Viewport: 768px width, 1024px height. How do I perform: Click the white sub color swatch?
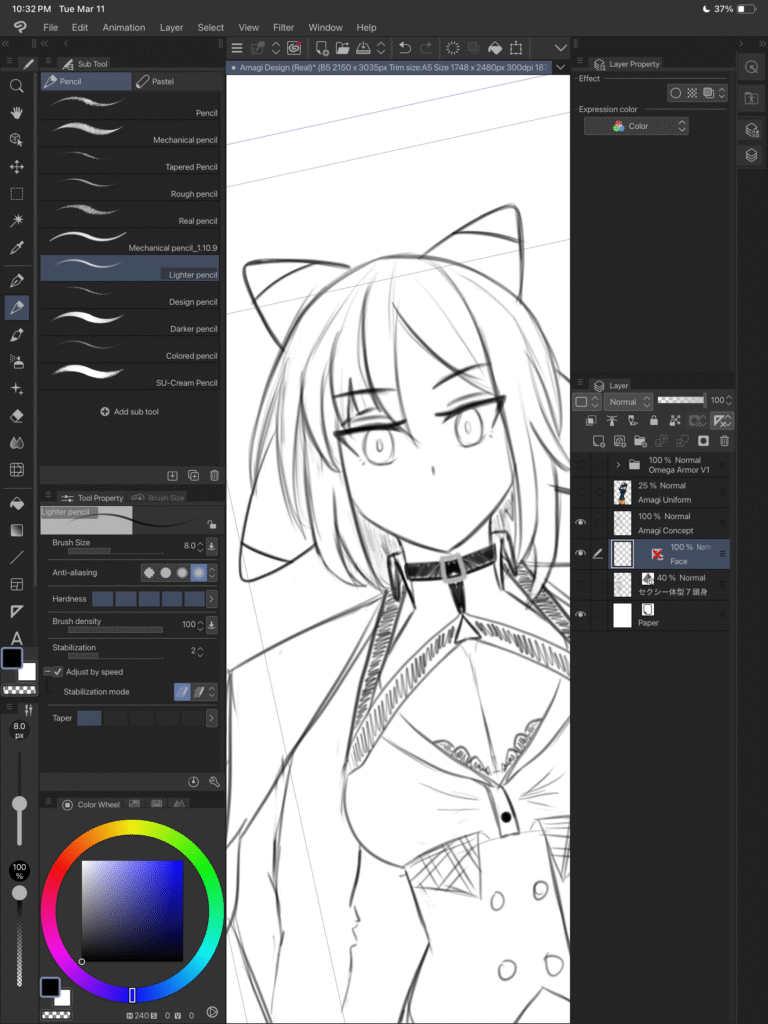tap(27, 671)
